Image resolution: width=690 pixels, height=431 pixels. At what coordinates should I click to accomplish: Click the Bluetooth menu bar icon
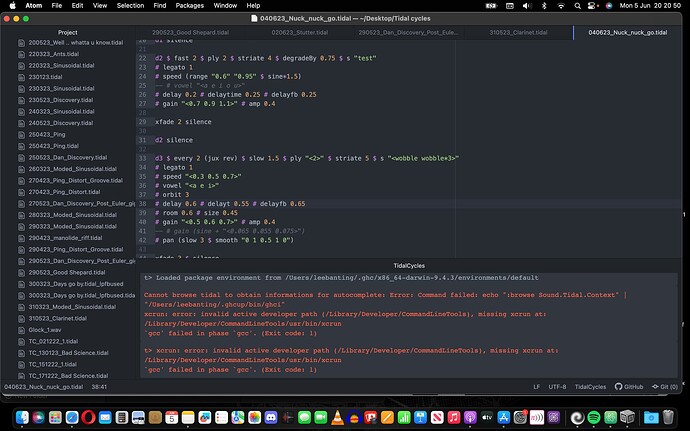(544, 6)
